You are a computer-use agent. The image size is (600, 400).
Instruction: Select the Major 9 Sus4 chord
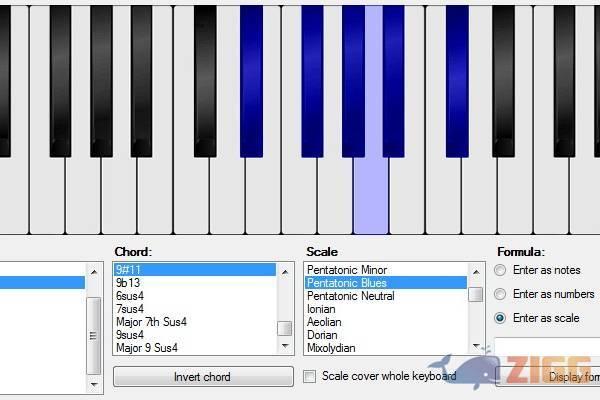click(194, 348)
